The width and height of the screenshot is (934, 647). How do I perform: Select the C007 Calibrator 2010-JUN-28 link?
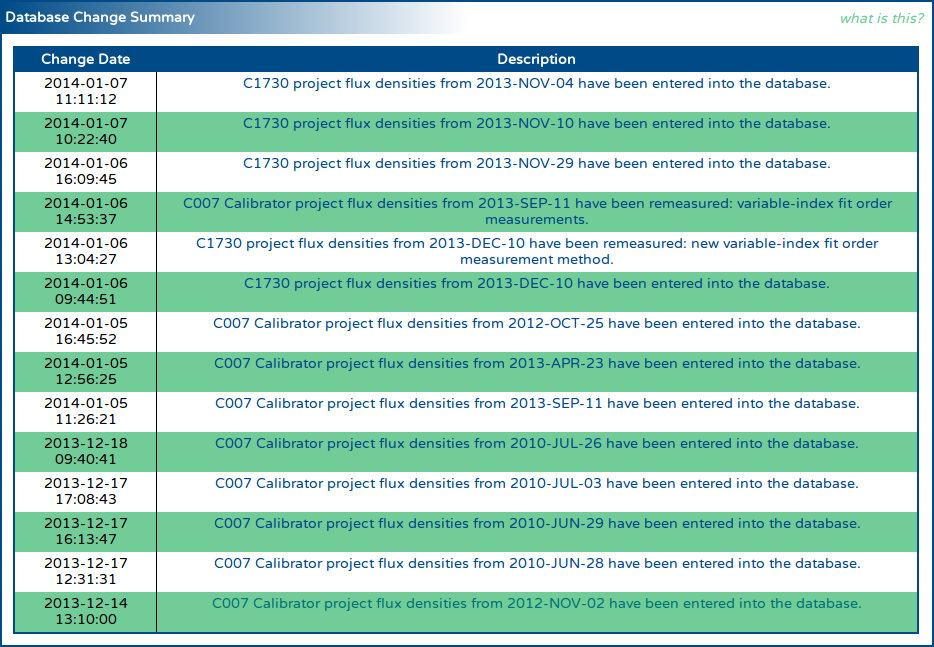click(536, 564)
